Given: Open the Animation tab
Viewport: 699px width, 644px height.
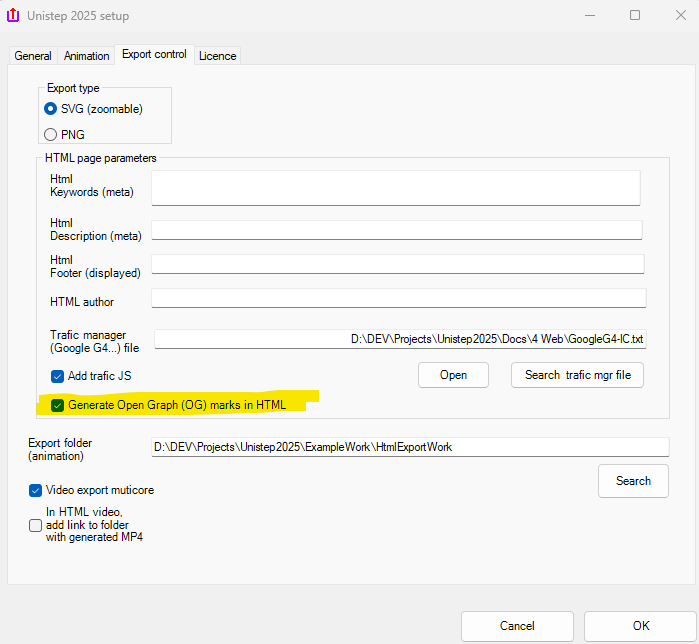Looking at the screenshot, I should (86, 56).
